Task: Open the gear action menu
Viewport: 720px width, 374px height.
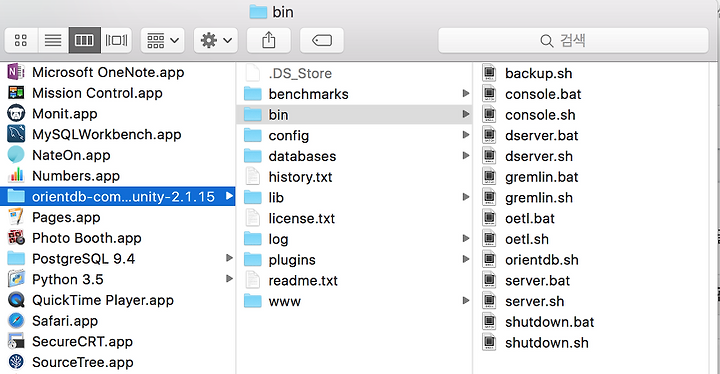Action: [x=216, y=40]
